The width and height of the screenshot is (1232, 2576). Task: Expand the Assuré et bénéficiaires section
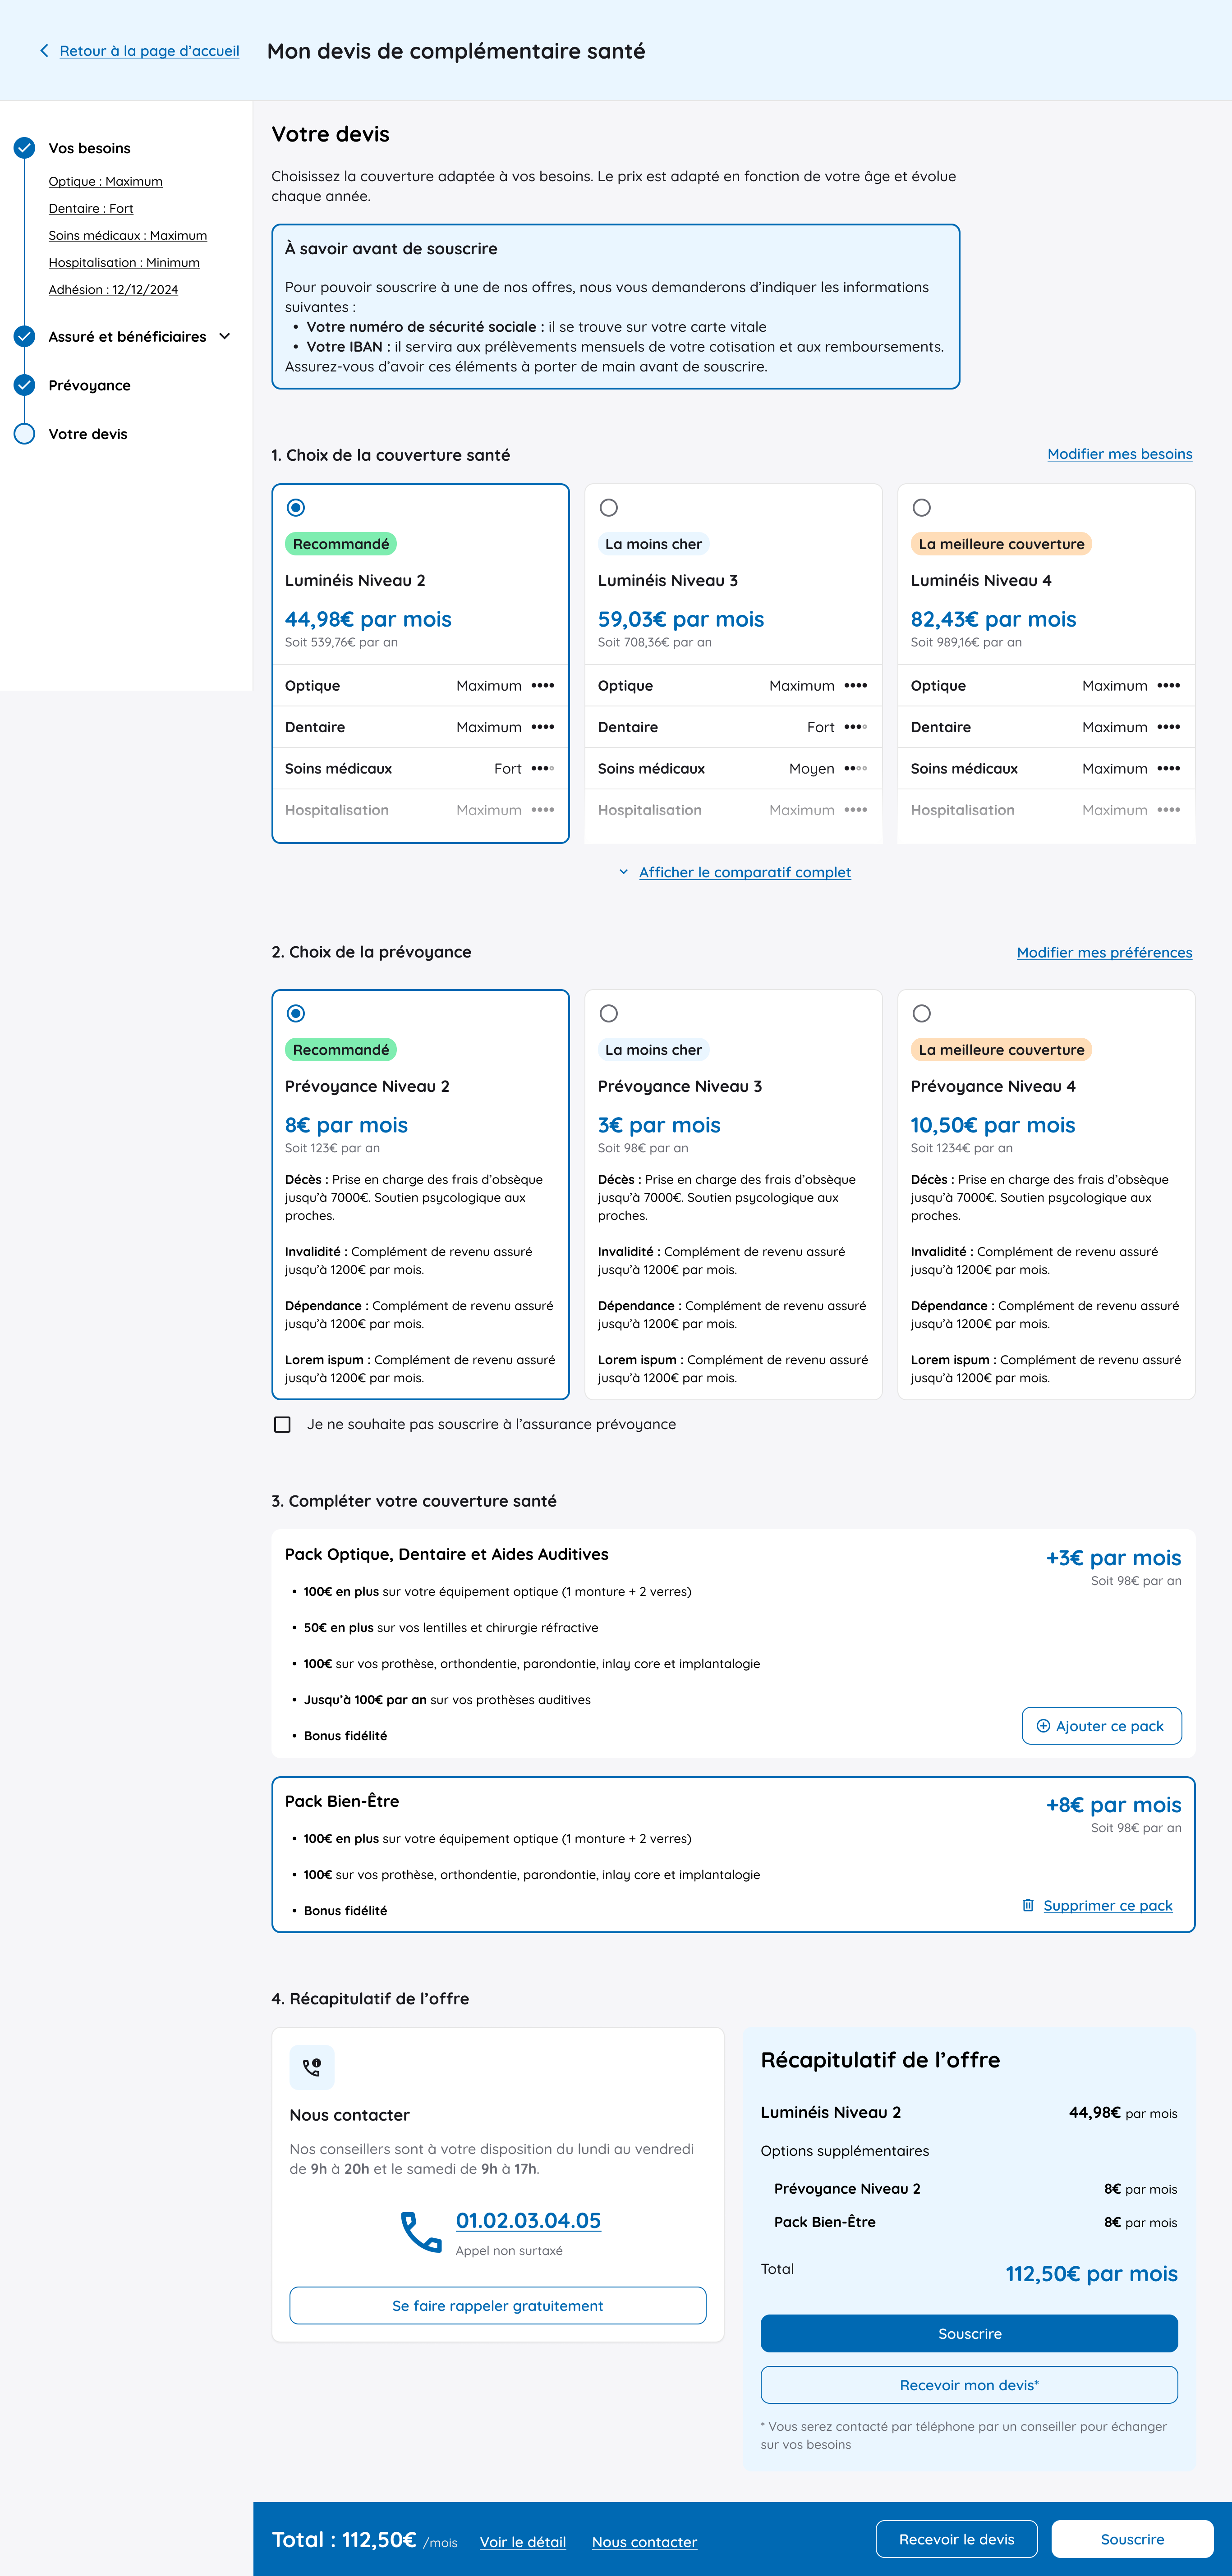click(225, 336)
